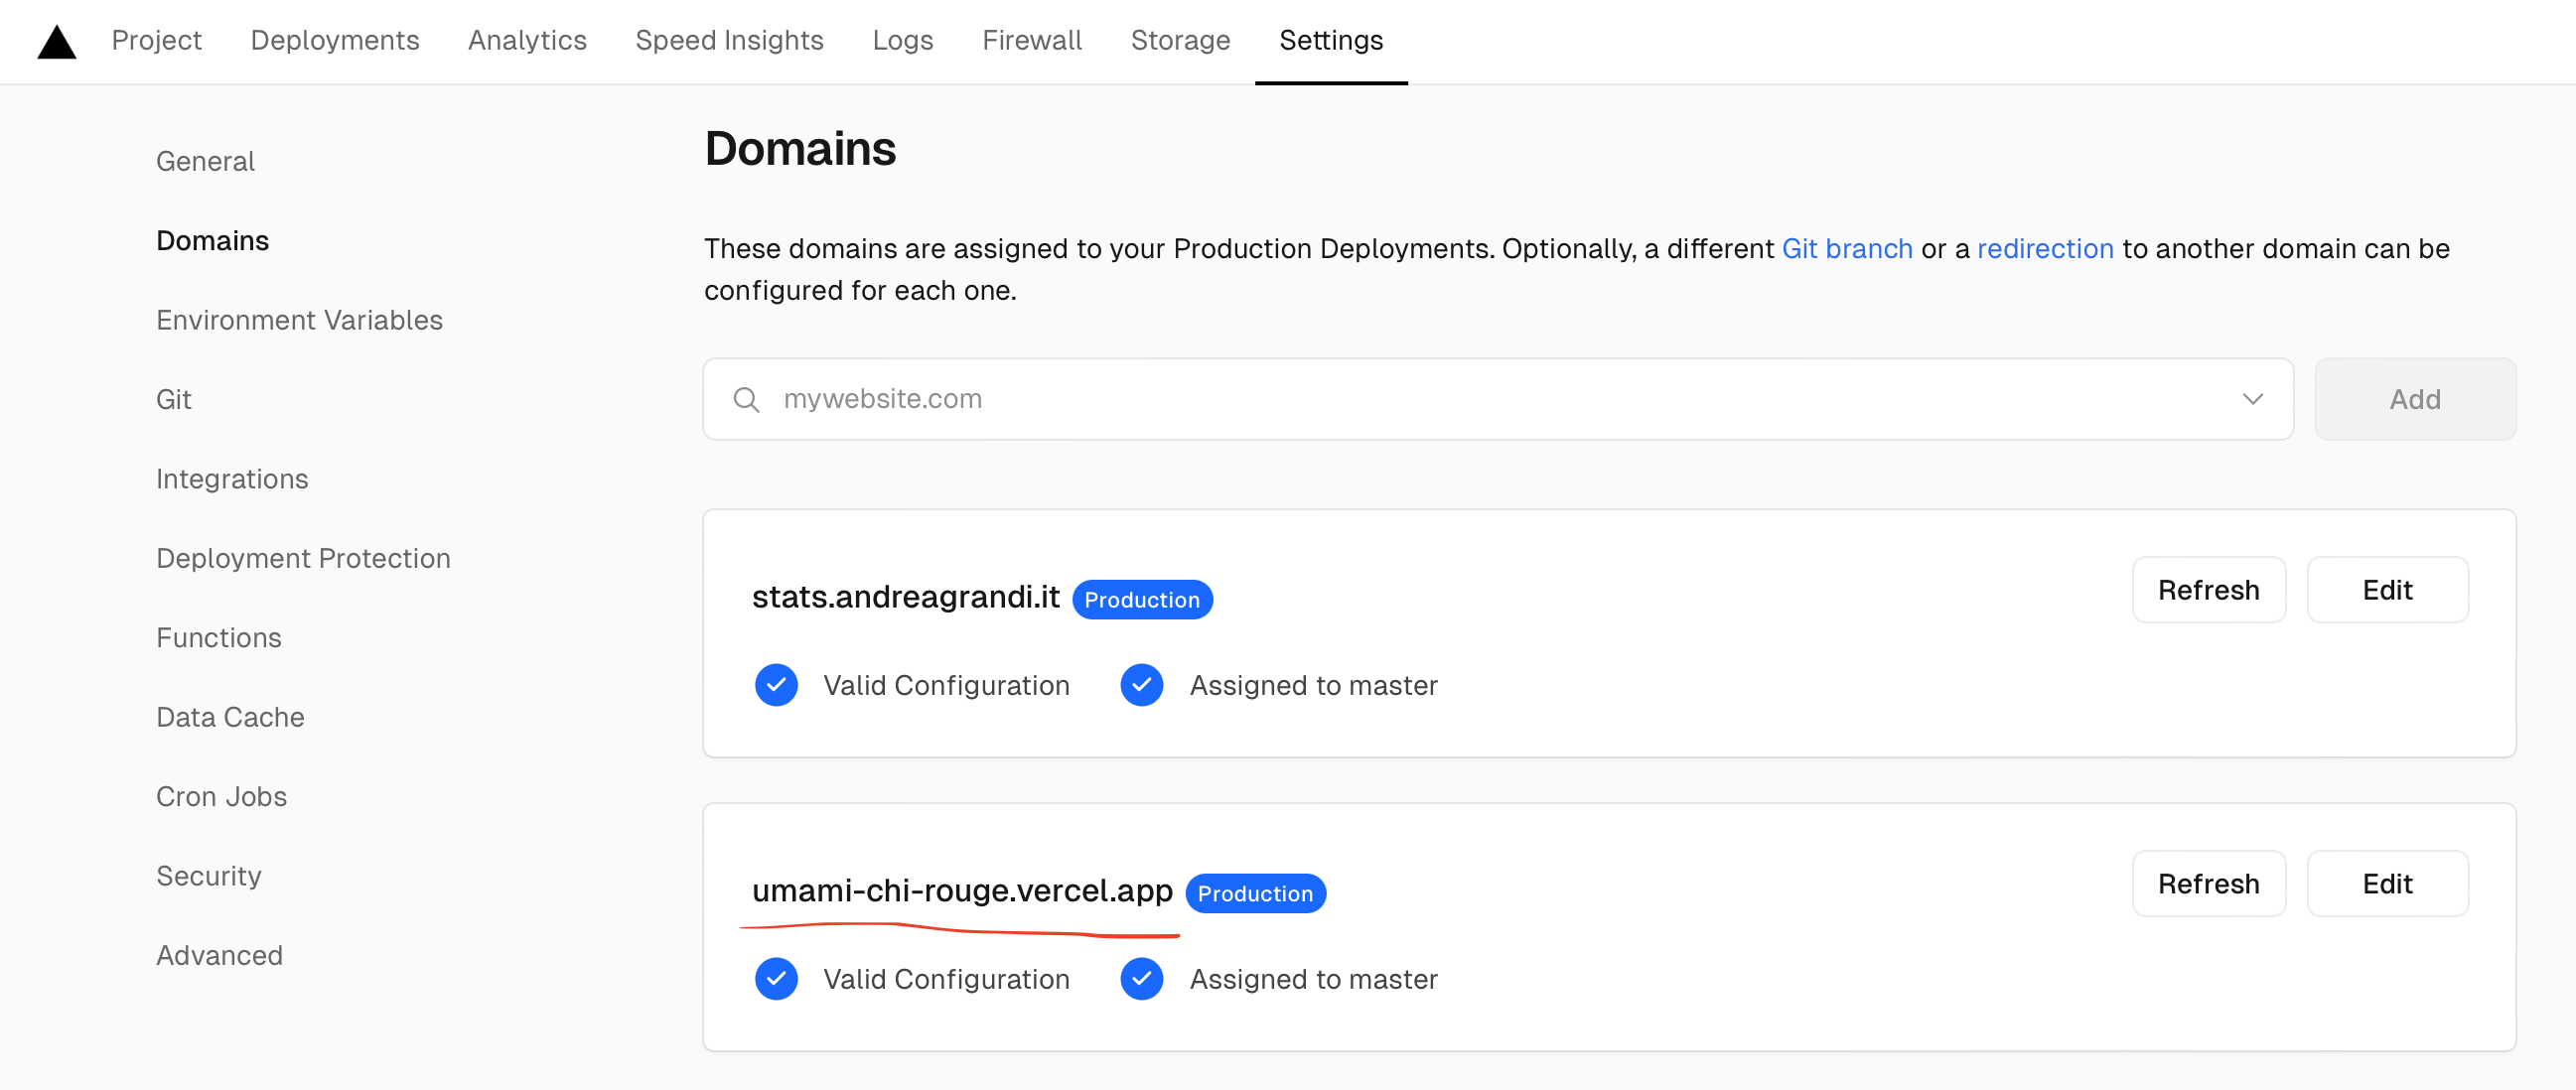Open Security settings in the sidebar

[208, 876]
